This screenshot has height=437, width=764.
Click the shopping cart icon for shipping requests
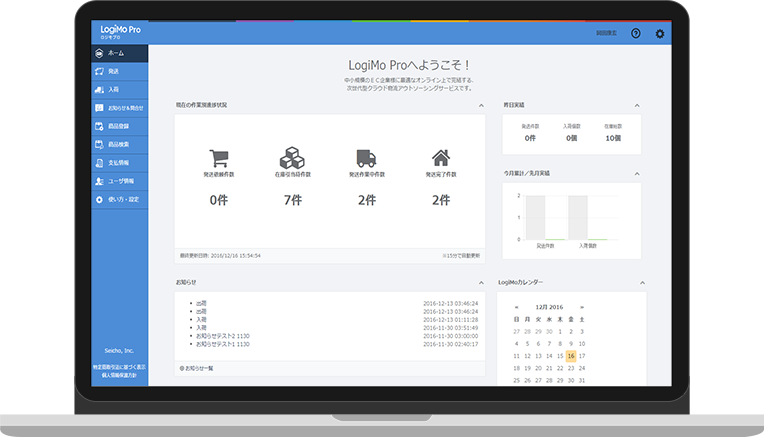218,158
